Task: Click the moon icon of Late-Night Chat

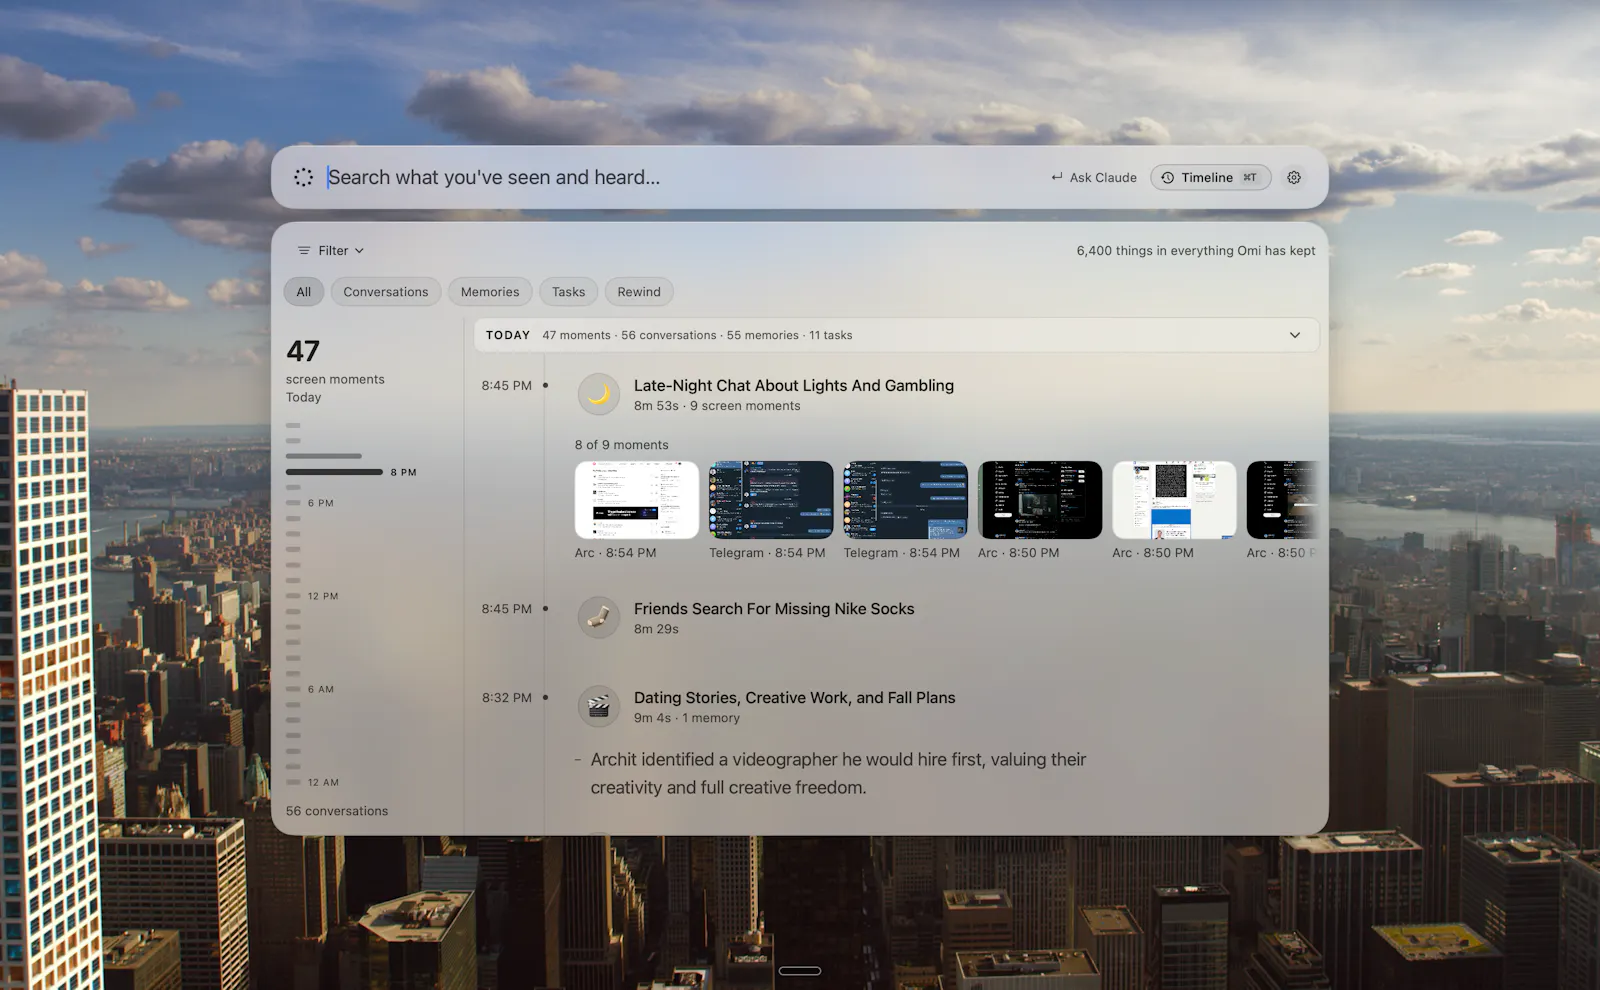Action: [x=599, y=394]
